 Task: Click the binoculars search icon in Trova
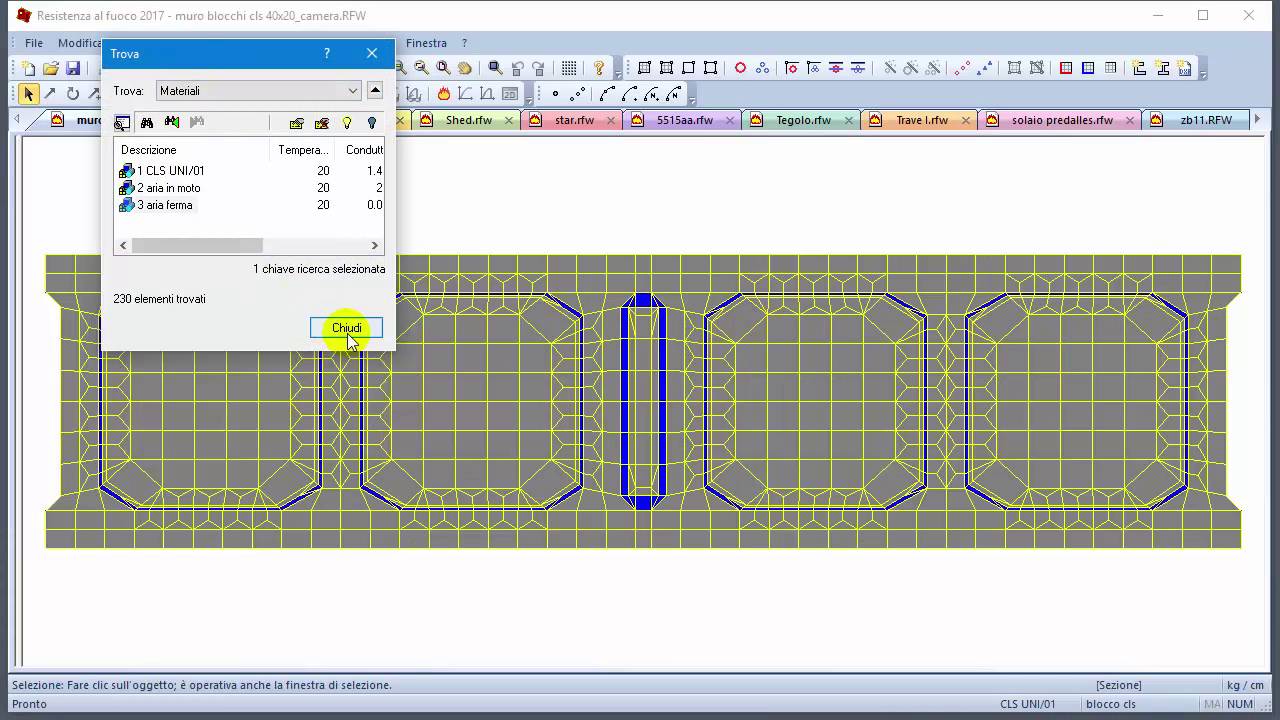tap(147, 123)
